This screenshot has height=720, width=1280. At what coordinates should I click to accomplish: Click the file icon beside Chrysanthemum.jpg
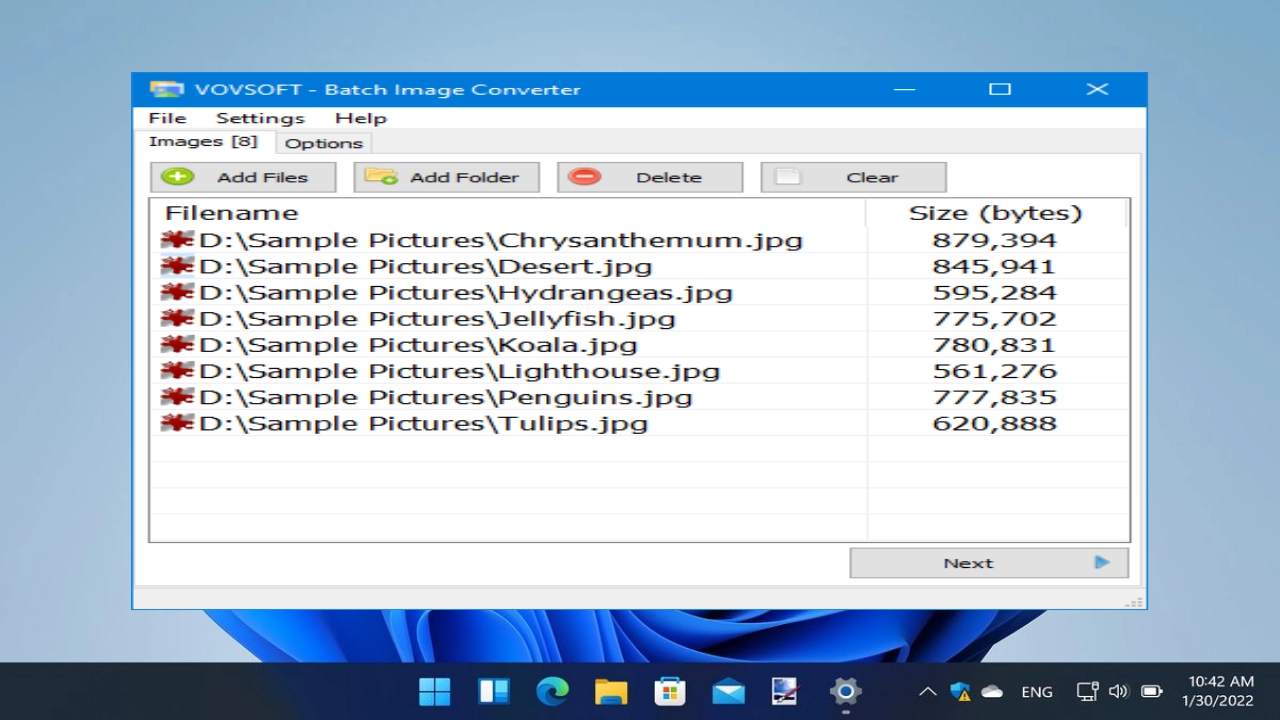pyautogui.click(x=177, y=239)
